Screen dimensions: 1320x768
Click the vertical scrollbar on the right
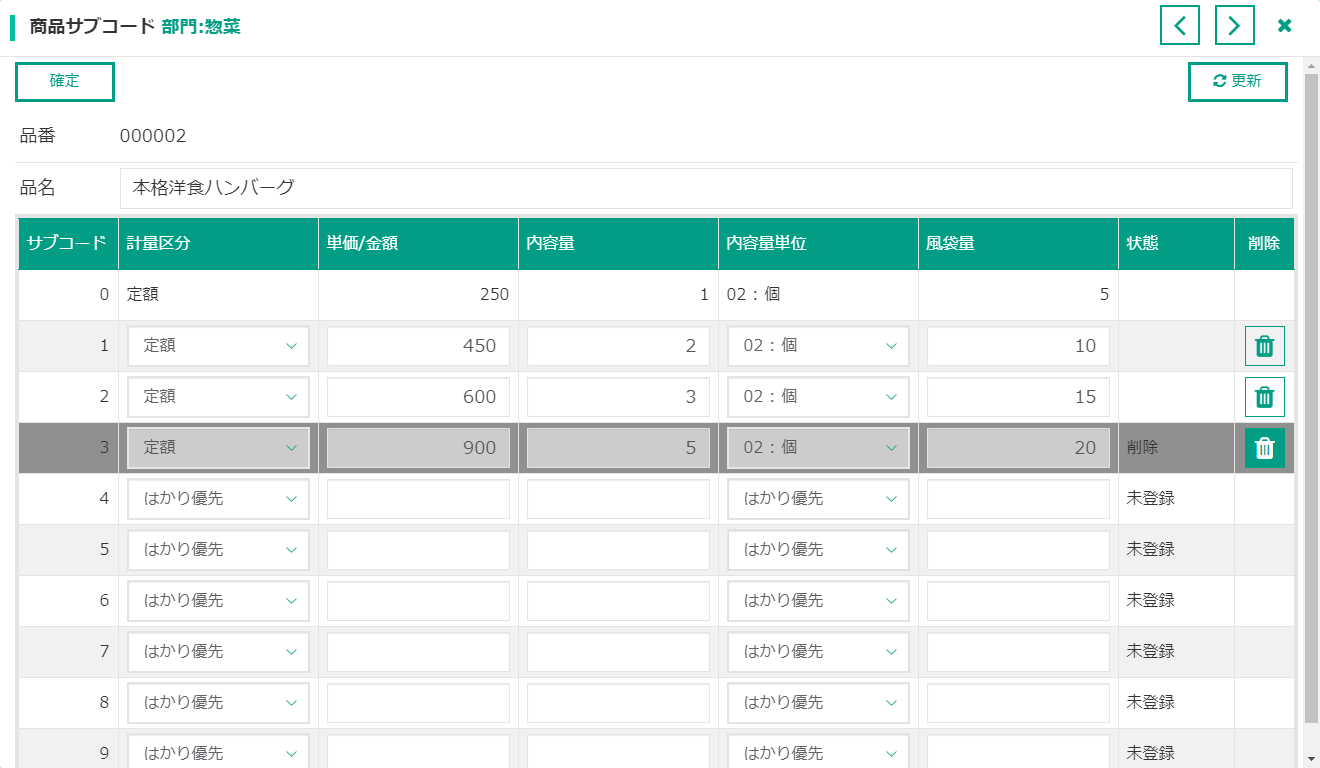click(x=1311, y=400)
